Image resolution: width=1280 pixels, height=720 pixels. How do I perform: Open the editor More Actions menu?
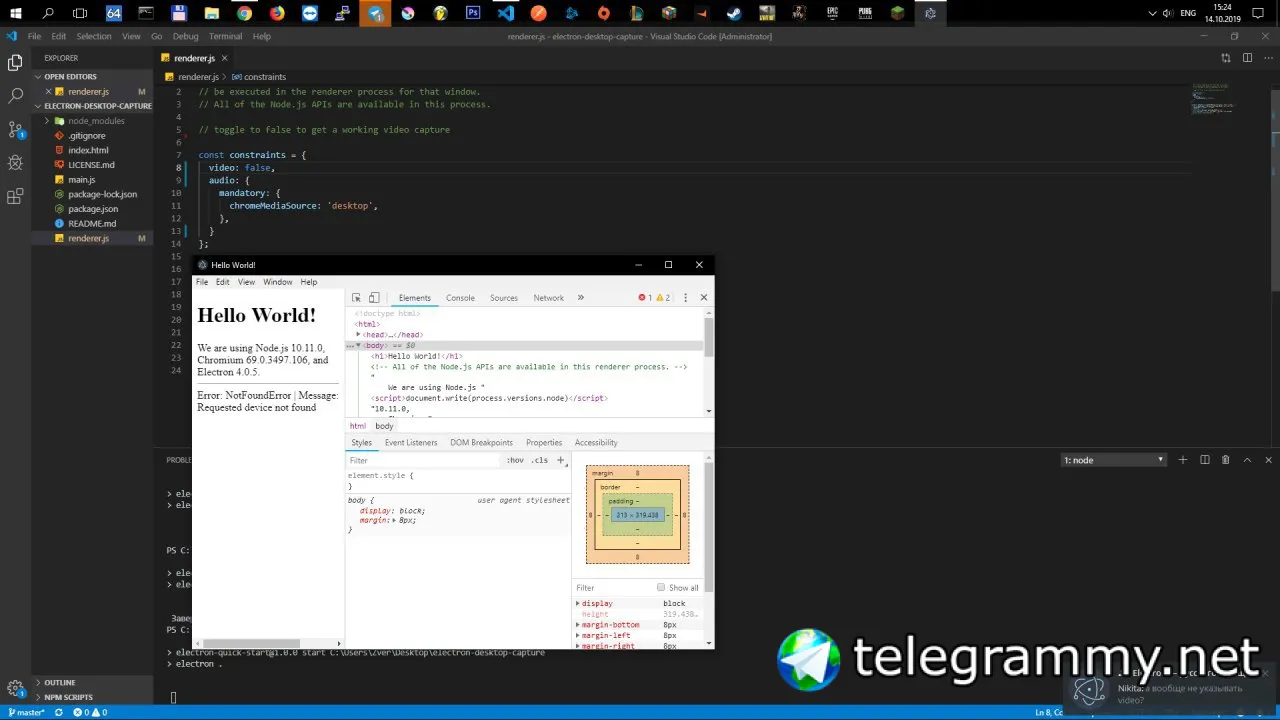click(1268, 58)
